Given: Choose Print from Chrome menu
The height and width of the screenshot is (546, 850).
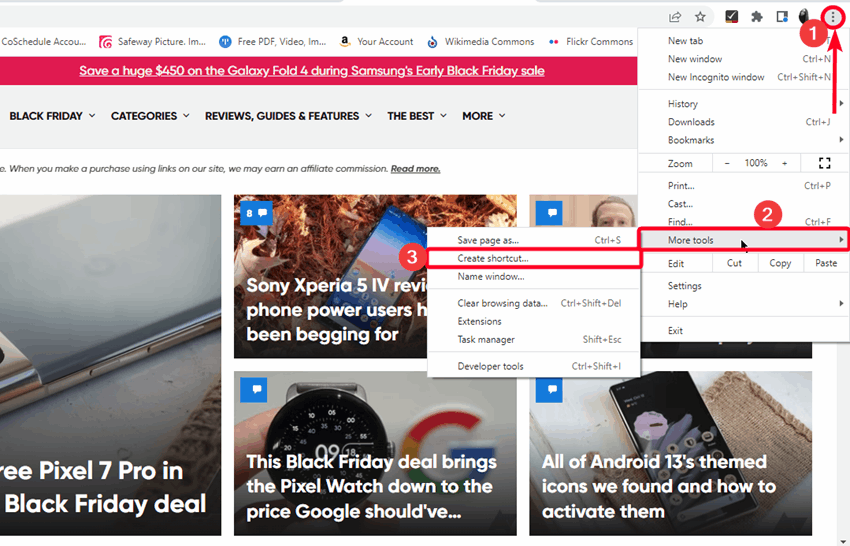Looking at the screenshot, I should tap(743, 185).
